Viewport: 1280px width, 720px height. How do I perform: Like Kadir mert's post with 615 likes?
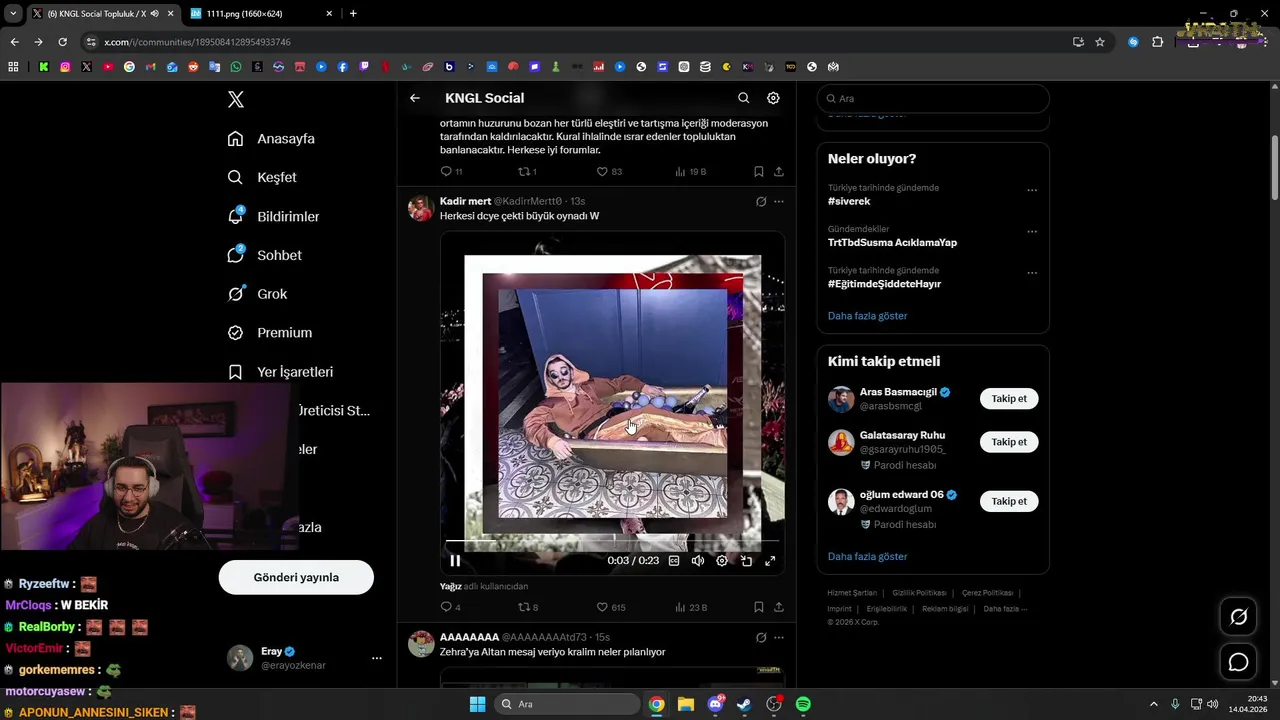610,607
